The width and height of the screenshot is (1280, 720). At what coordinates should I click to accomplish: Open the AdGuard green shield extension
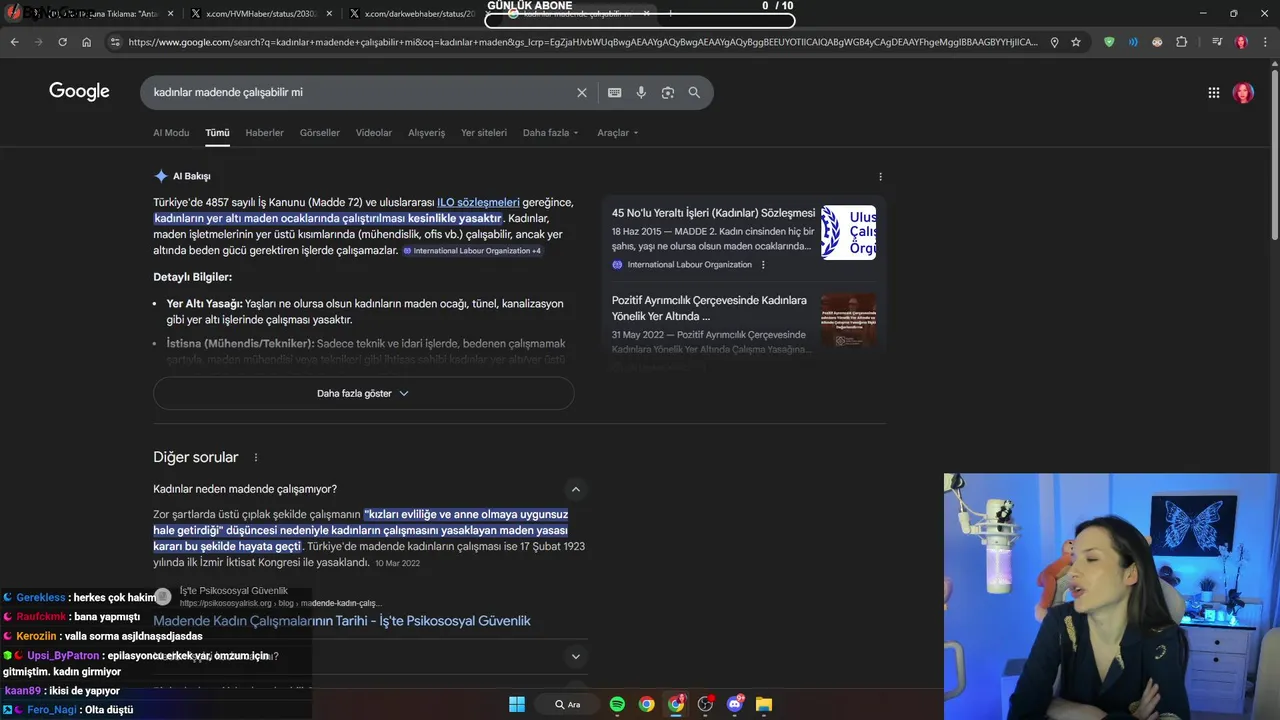1109,42
